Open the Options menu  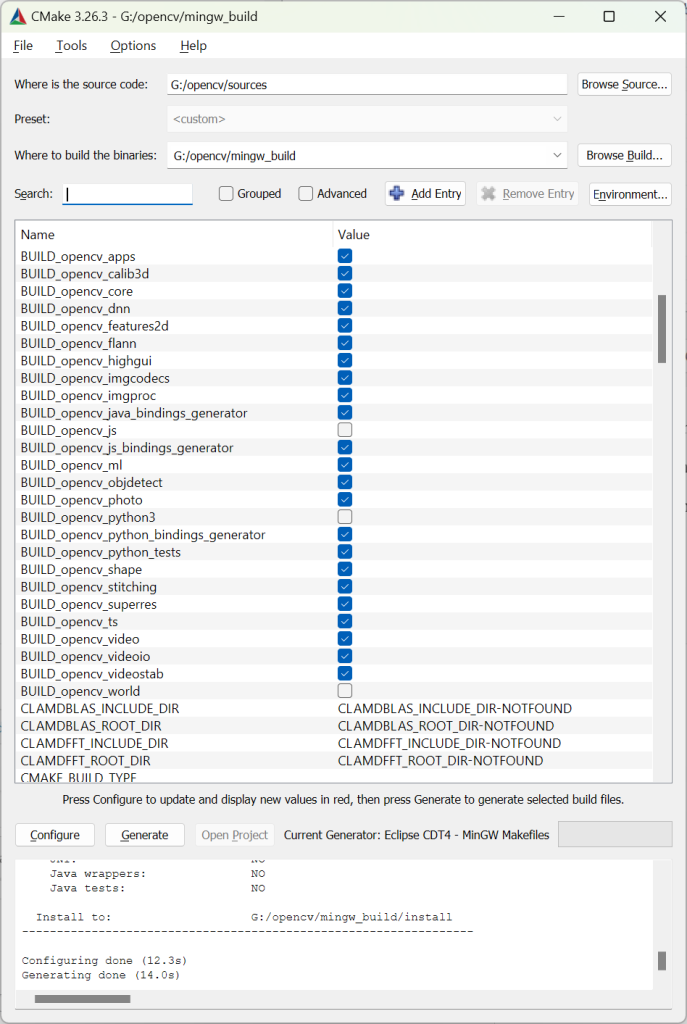tap(133, 46)
